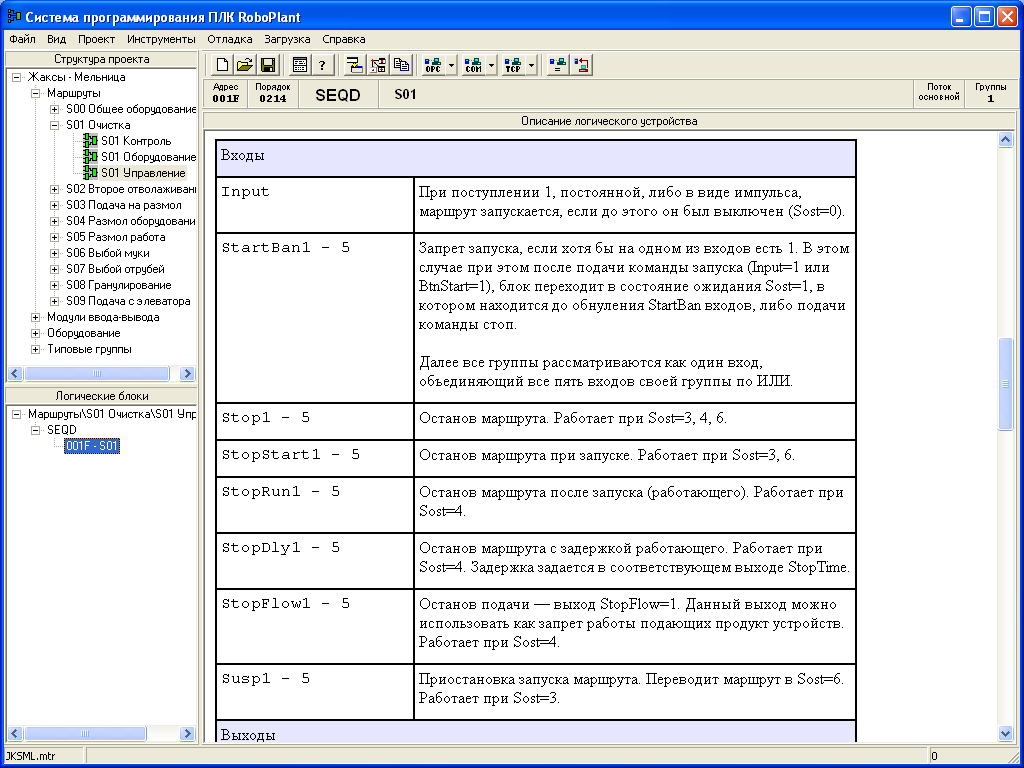Click the calculator toolbar icon
The height and width of the screenshot is (768, 1024).
[x=300, y=65]
